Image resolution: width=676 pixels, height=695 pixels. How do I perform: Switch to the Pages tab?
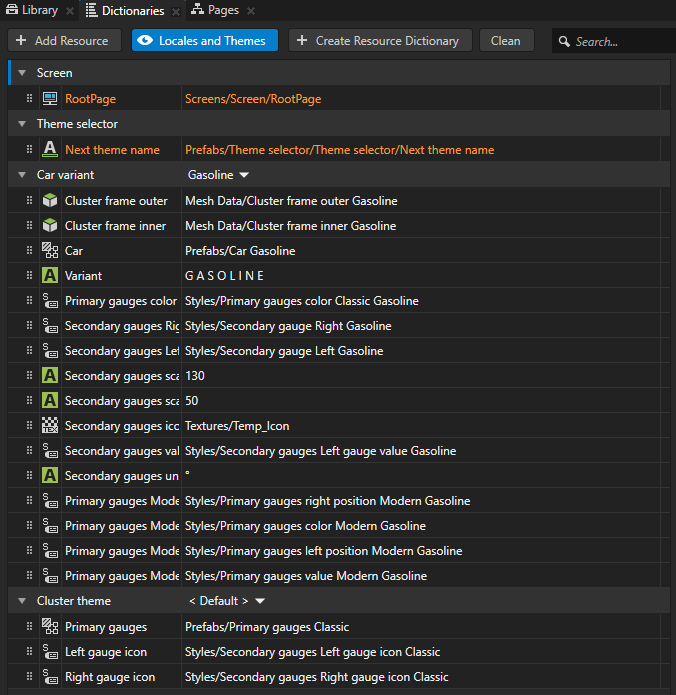[216, 10]
